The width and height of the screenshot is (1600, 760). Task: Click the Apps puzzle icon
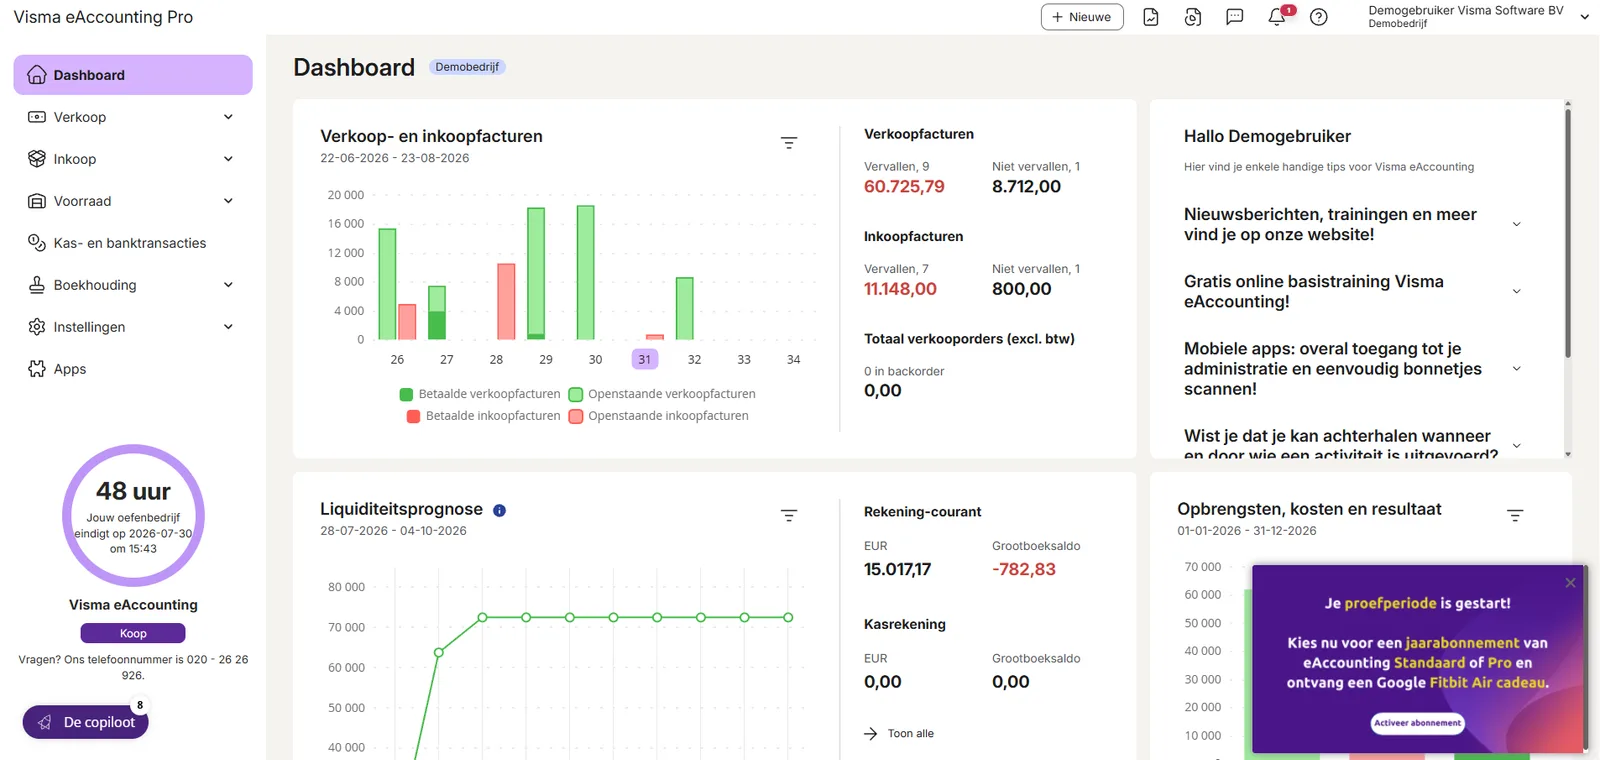point(37,369)
